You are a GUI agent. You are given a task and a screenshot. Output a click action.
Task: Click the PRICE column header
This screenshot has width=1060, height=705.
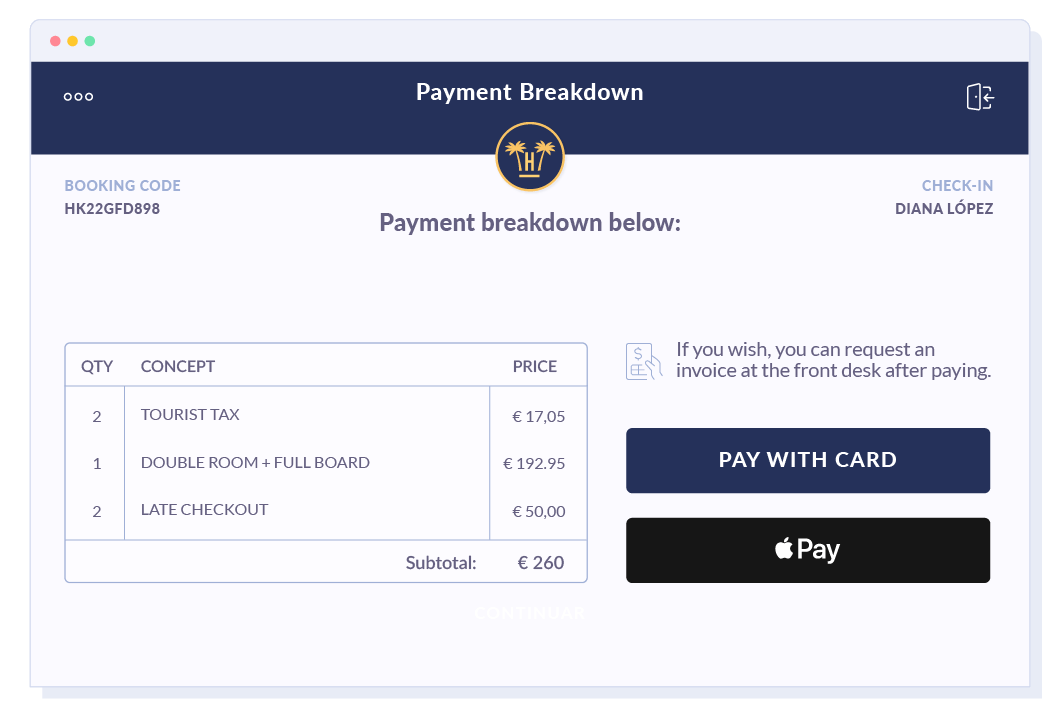[534, 366]
